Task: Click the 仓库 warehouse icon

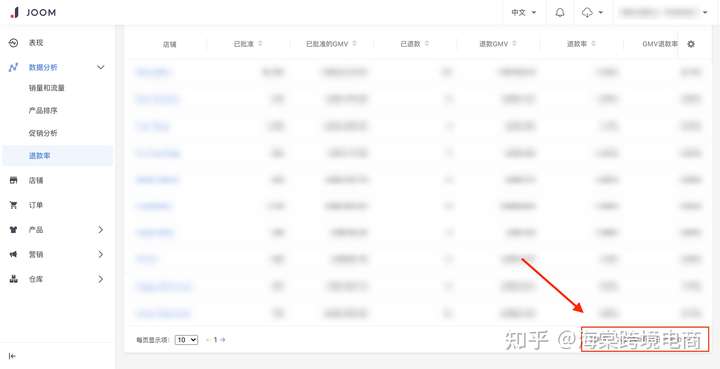Action: click(x=13, y=279)
